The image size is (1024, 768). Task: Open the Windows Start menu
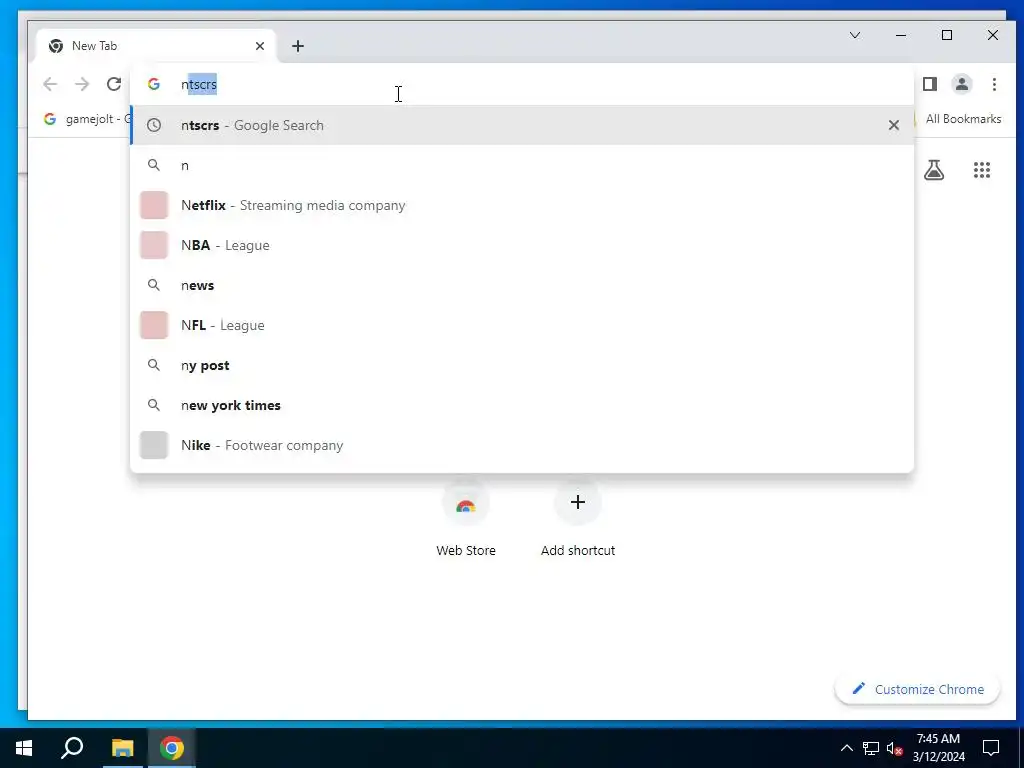pyautogui.click(x=24, y=748)
